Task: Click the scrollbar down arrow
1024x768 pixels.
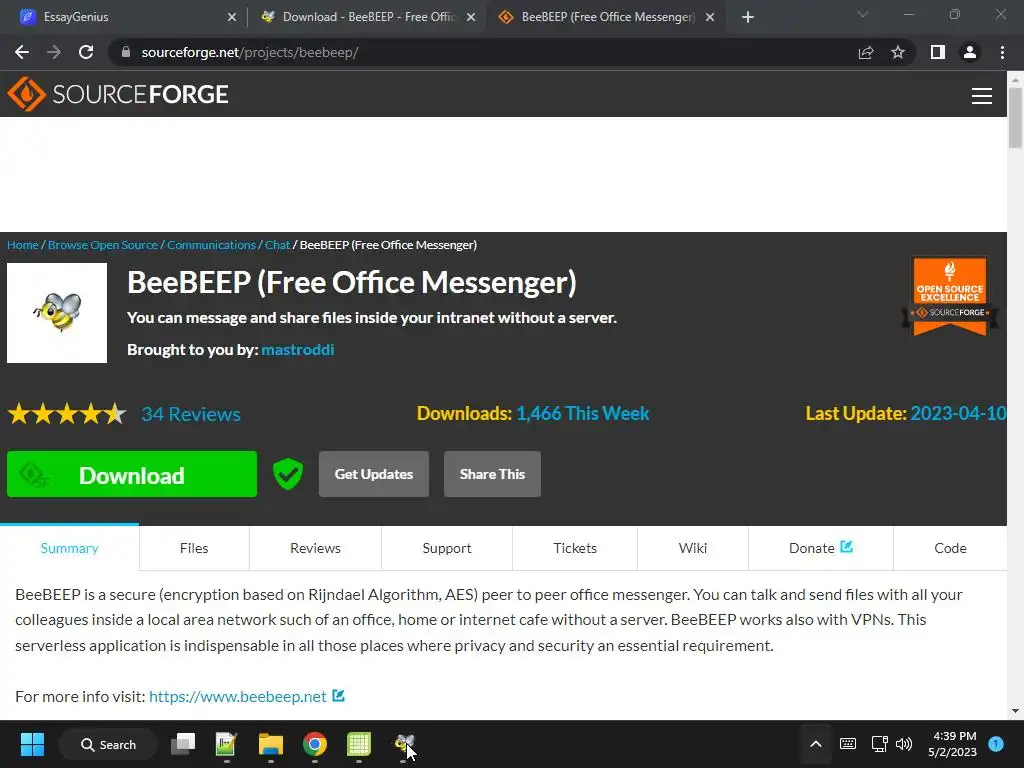Action: click(x=1015, y=711)
